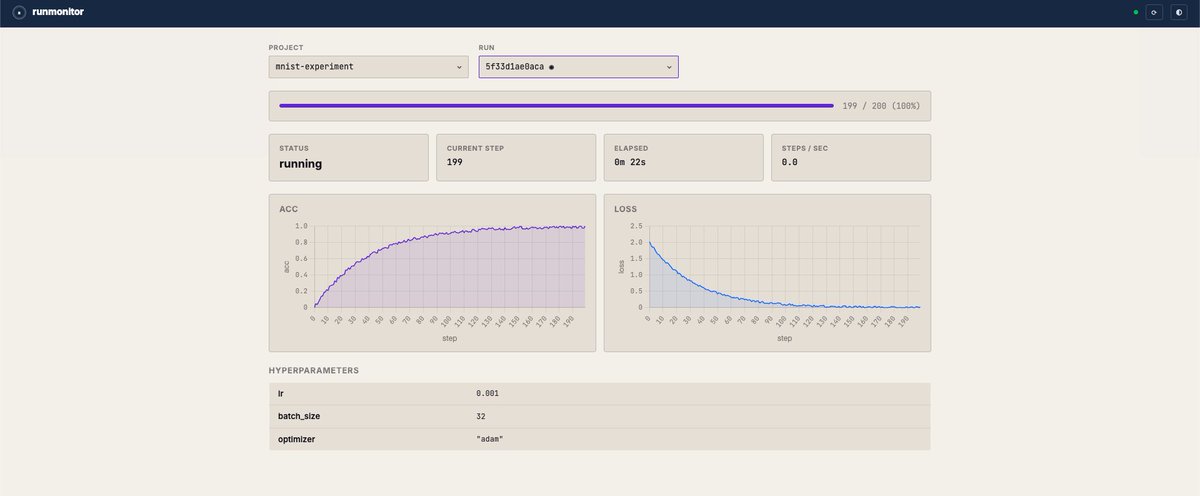Click the batch_size value 32

[x=481, y=416]
